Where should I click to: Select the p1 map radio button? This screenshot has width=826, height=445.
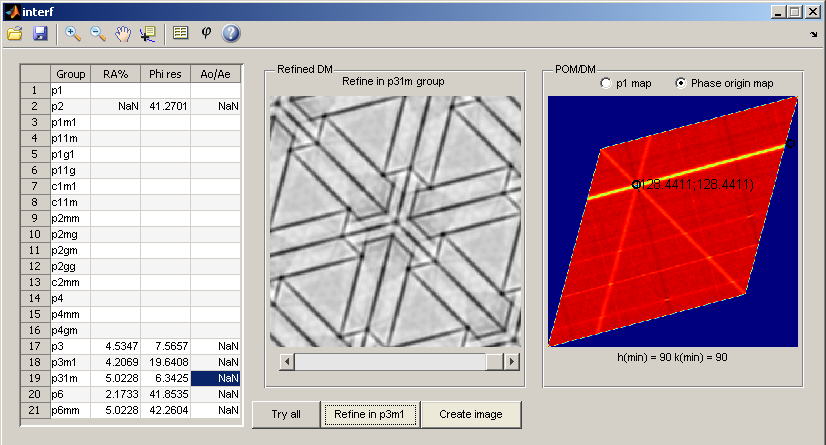606,83
